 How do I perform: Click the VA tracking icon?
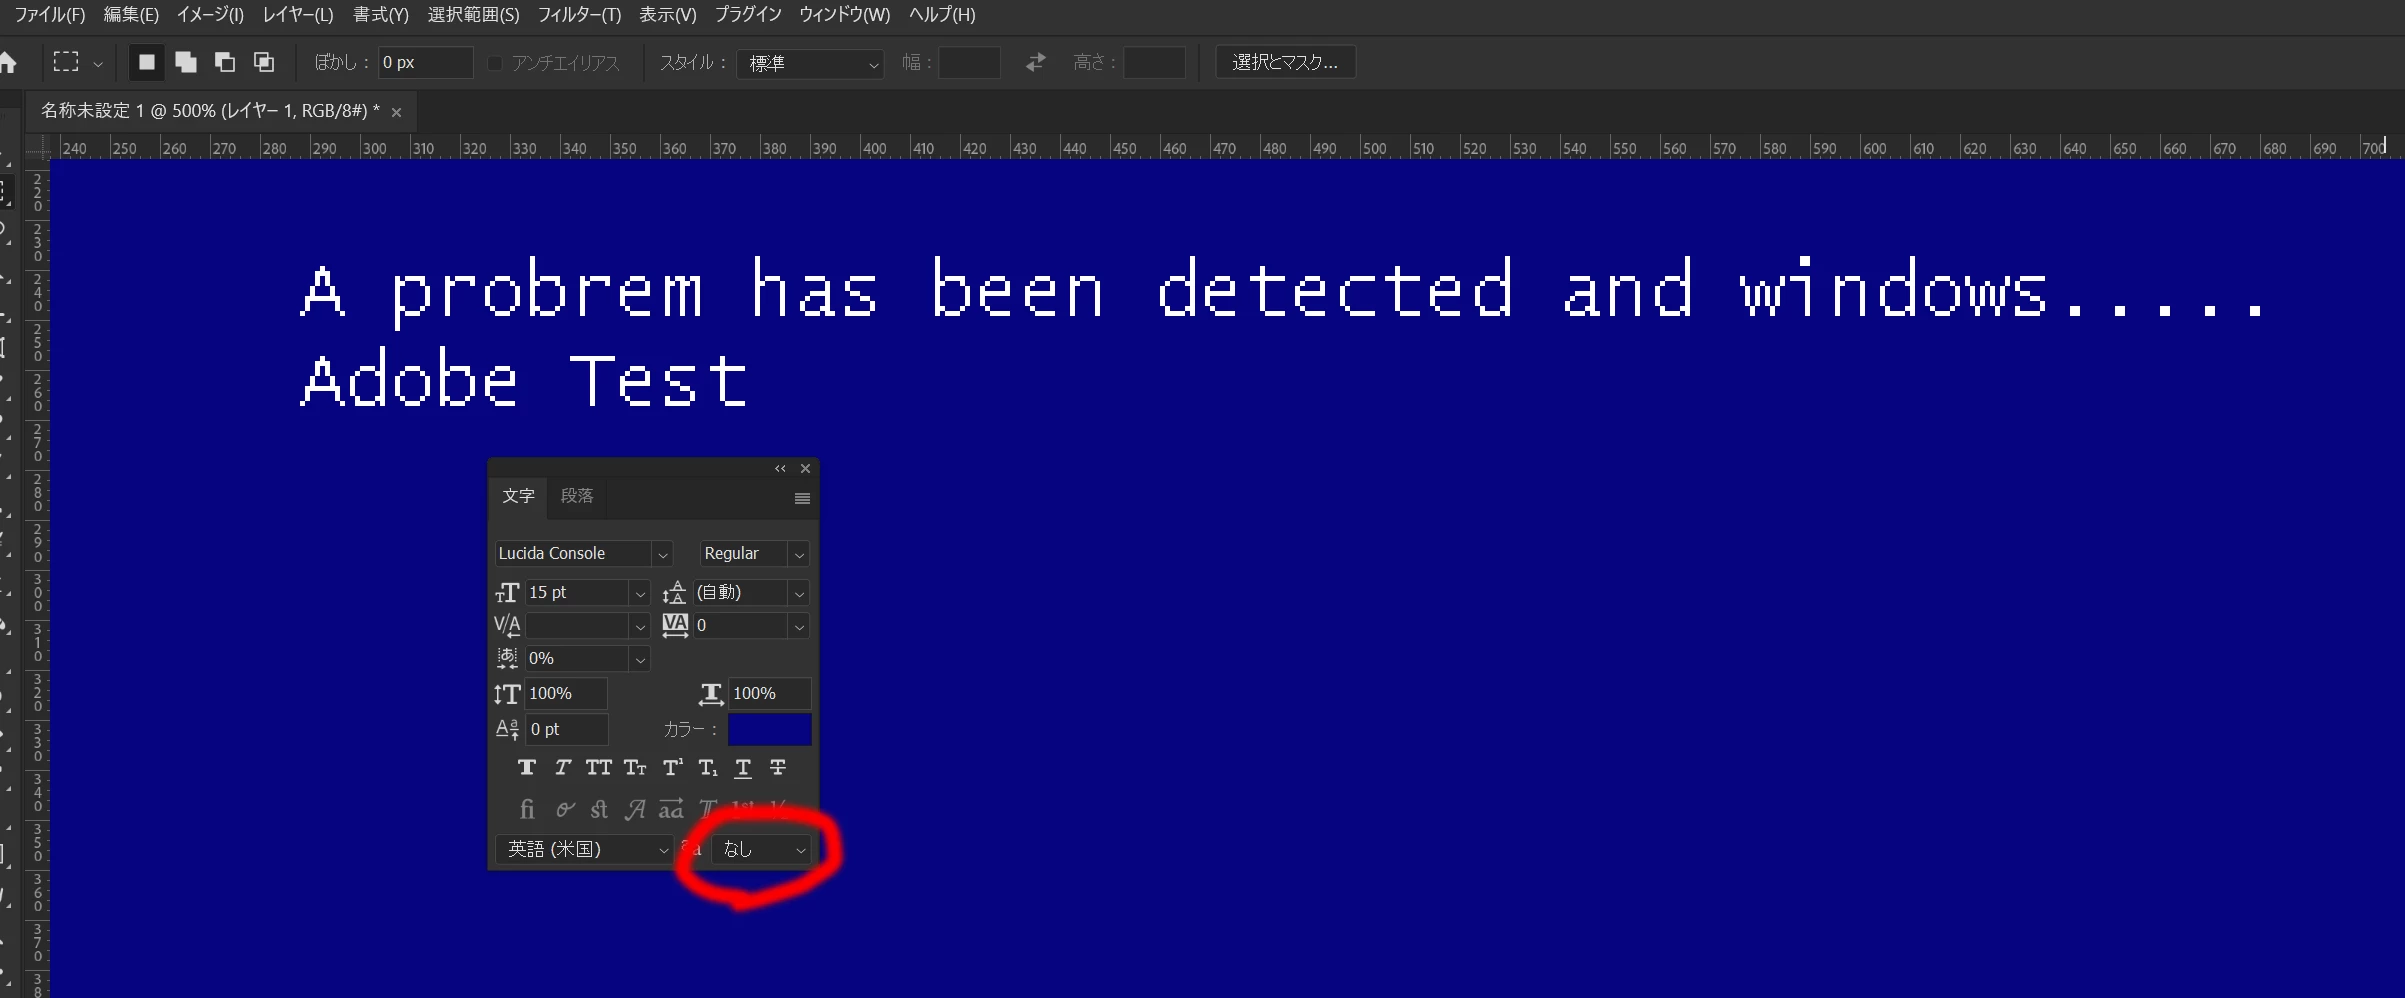(x=675, y=626)
